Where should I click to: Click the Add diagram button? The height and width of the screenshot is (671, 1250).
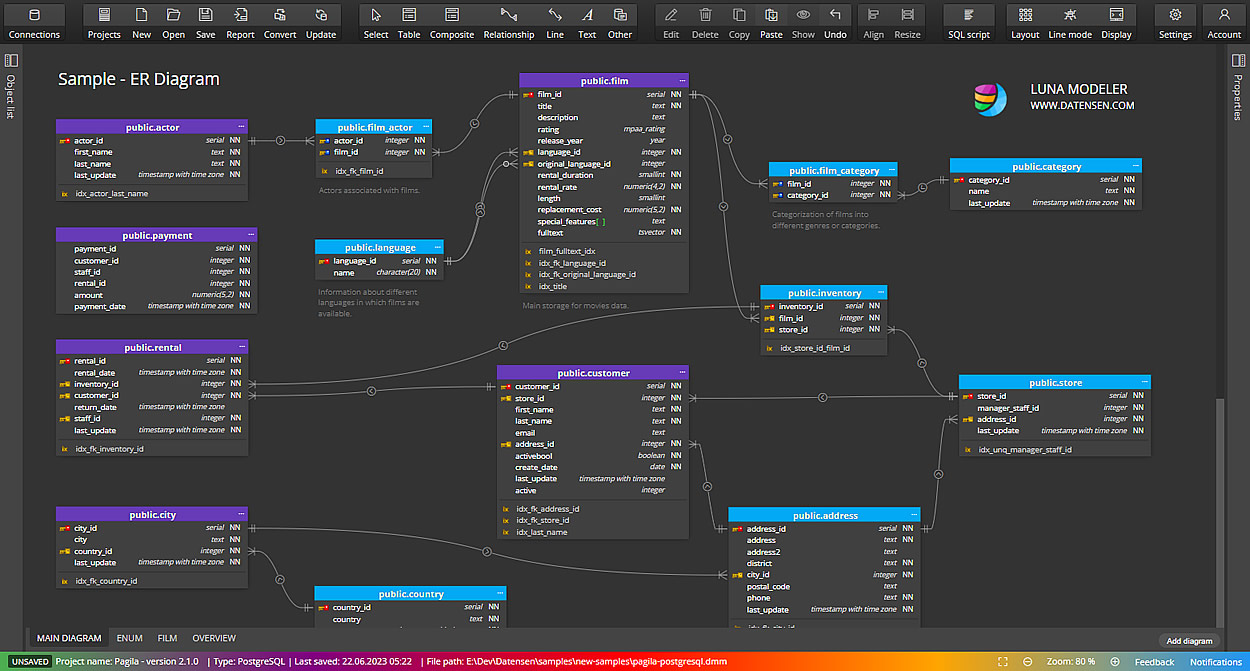pos(1189,641)
